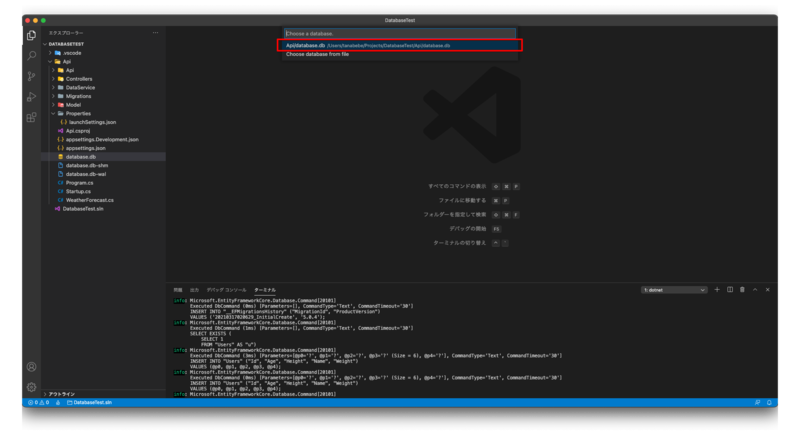Open Startup.cs file

pos(78,191)
